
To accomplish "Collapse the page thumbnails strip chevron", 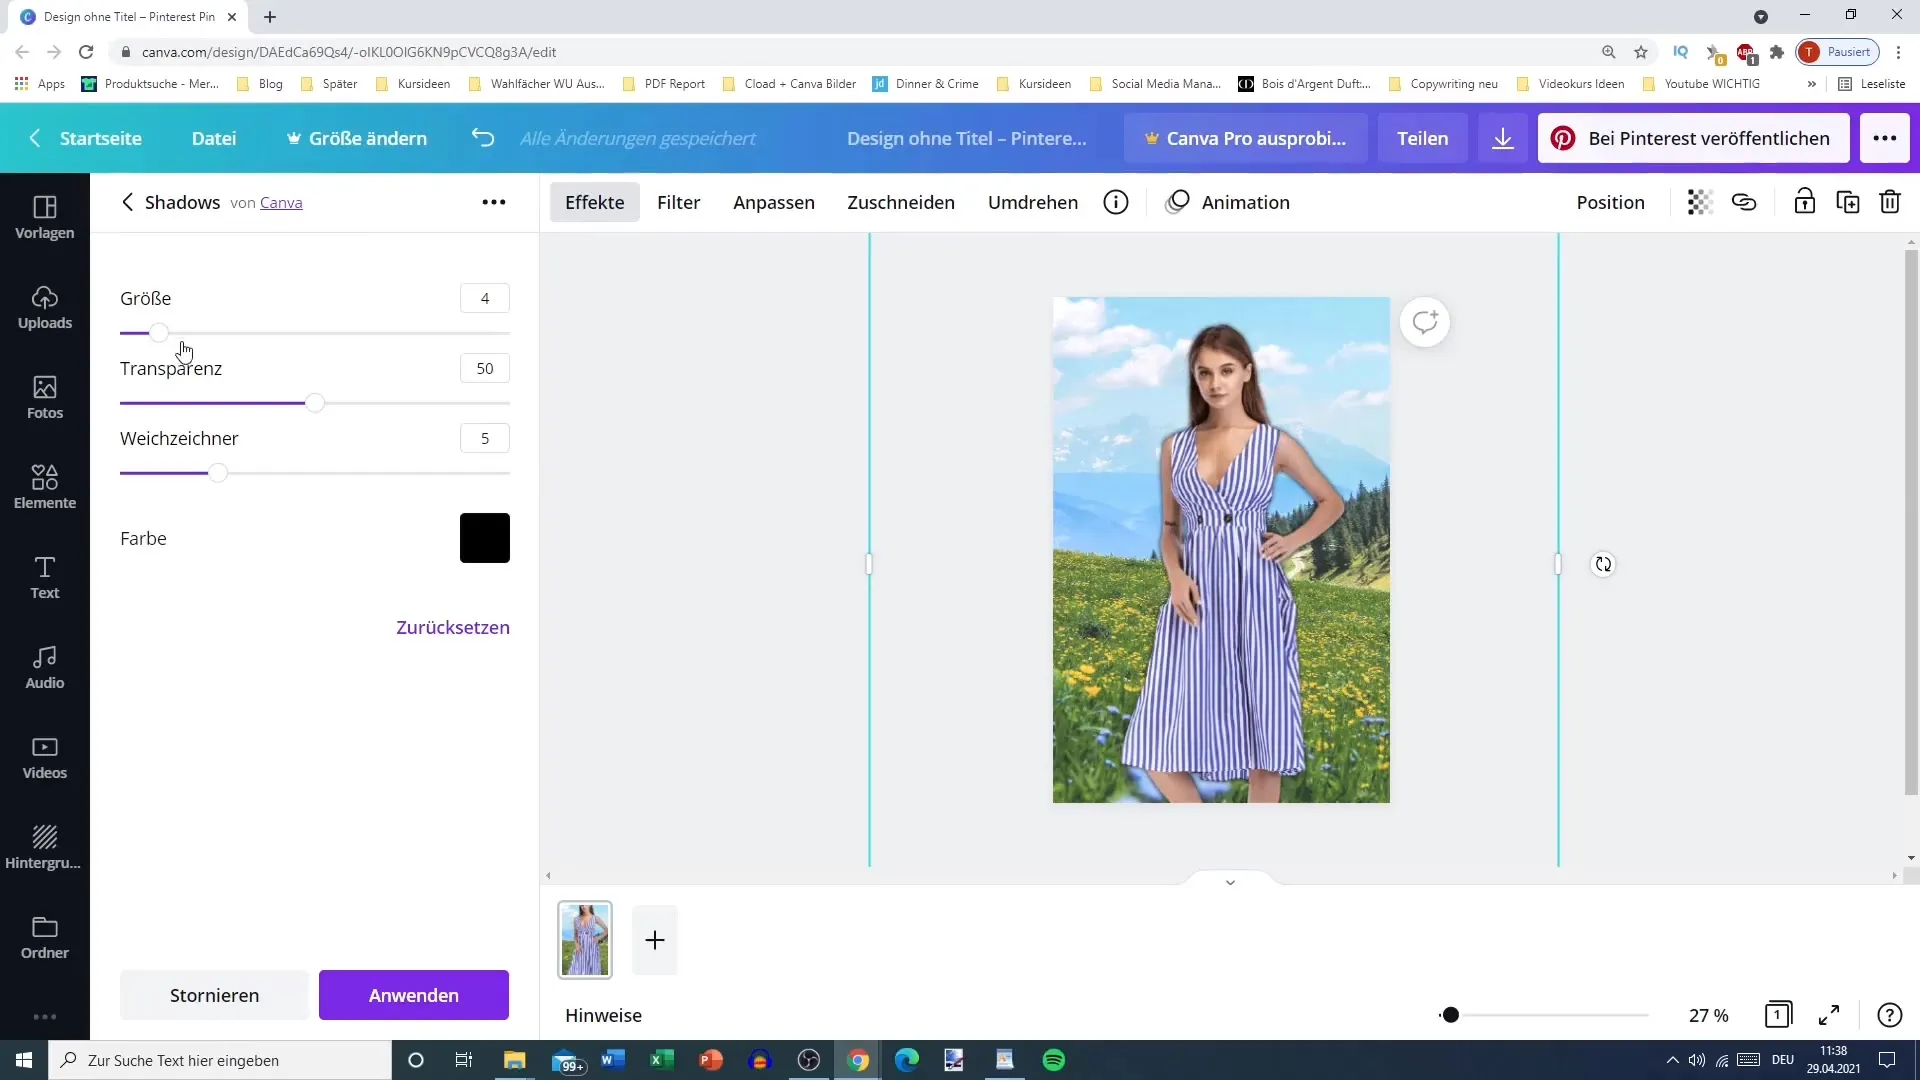I will coord(1230,882).
